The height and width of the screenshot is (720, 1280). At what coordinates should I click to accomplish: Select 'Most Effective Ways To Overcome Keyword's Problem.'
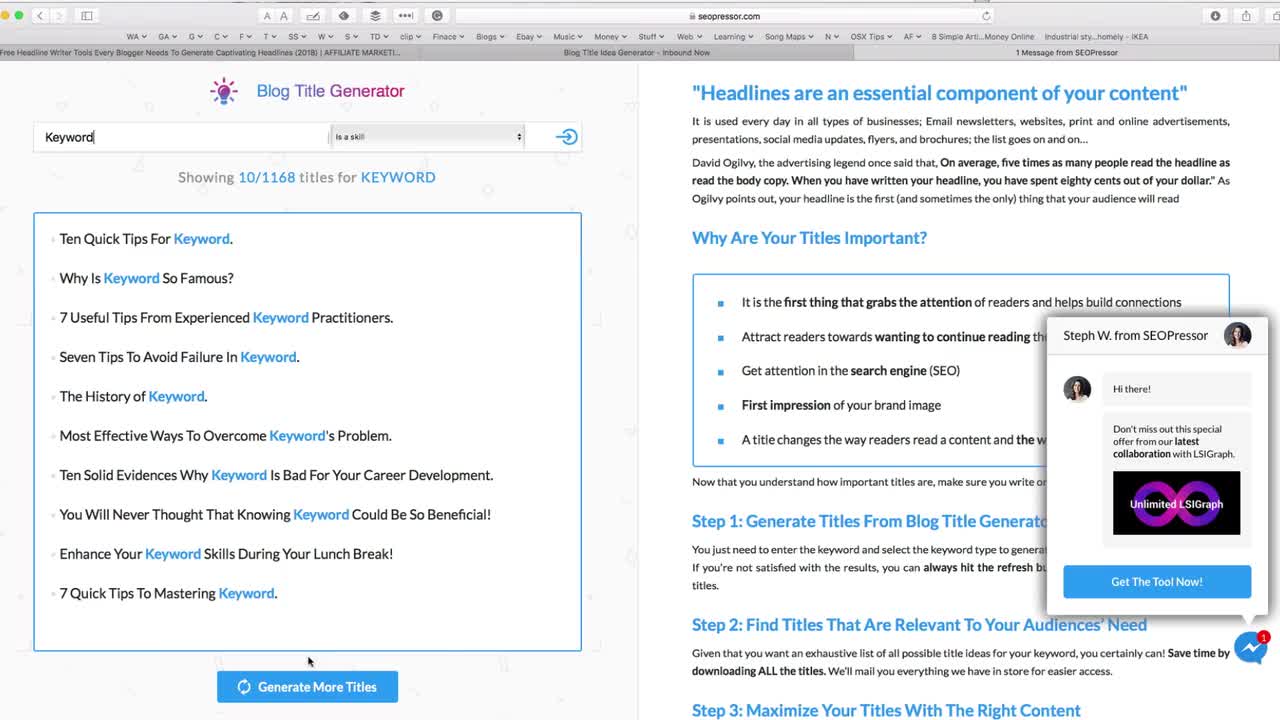click(225, 436)
